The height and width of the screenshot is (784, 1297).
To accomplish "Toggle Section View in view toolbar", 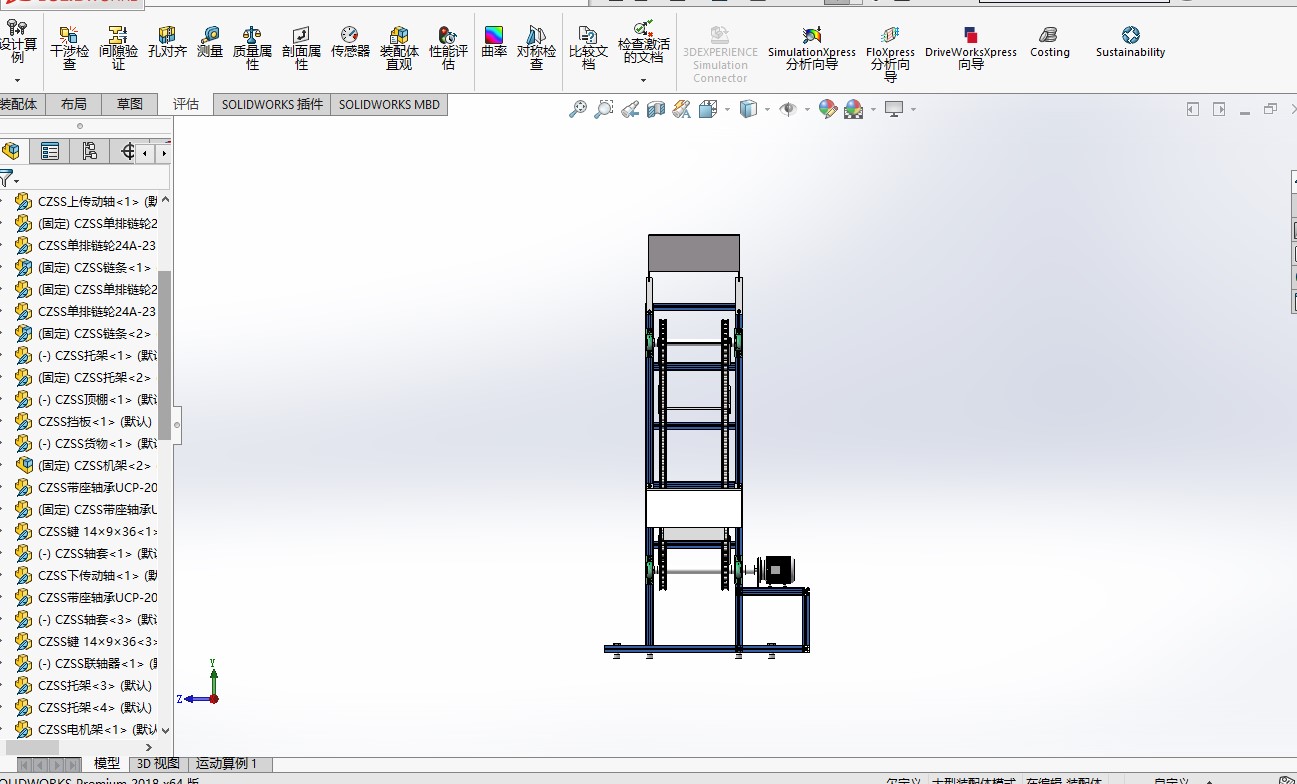I will click(x=656, y=109).
